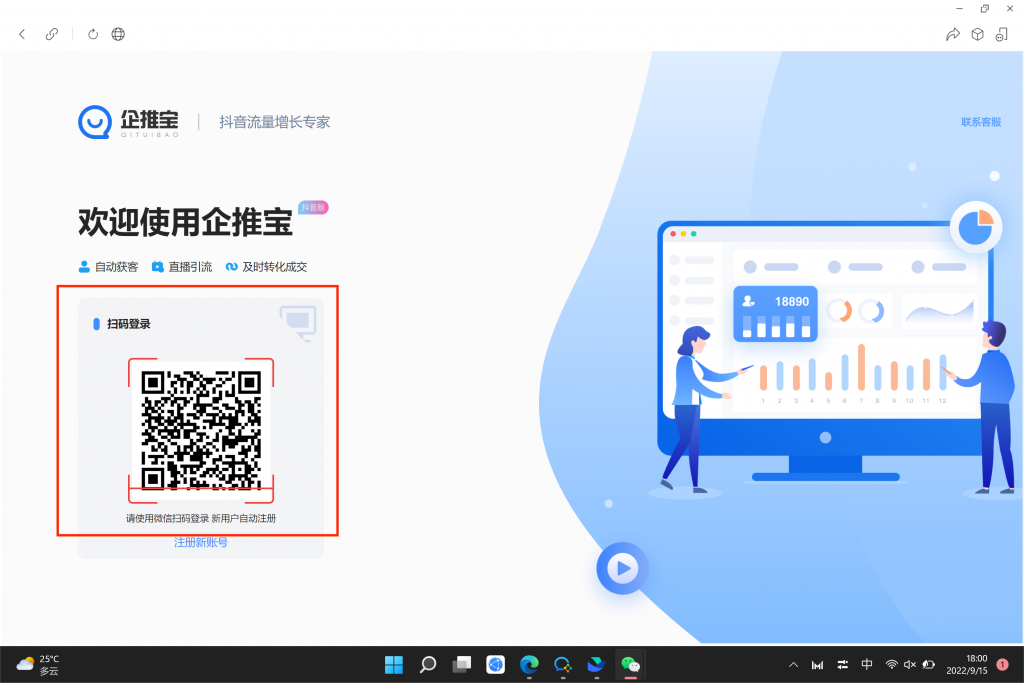Launch Microsoft Edge from taskbar

529,665
